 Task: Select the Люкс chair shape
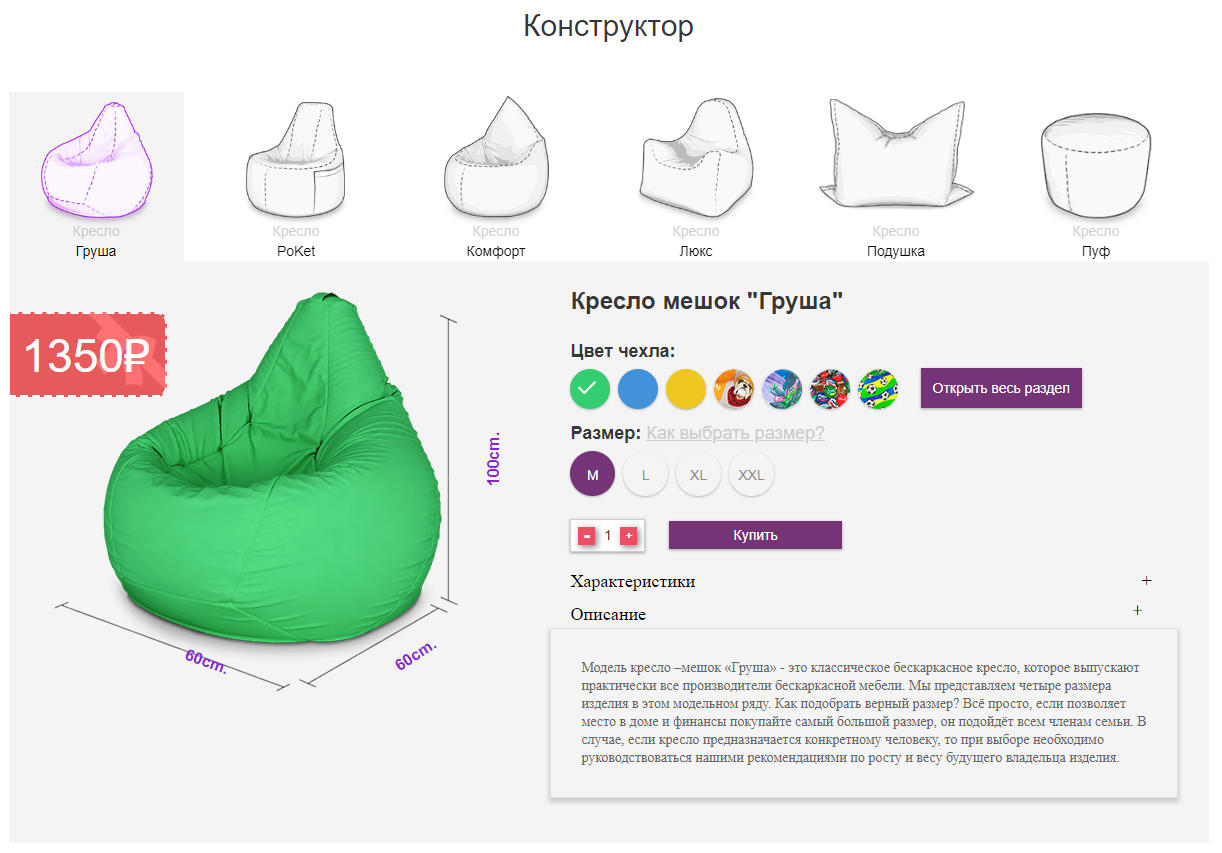pyautogui.click(x=696, y=177)
